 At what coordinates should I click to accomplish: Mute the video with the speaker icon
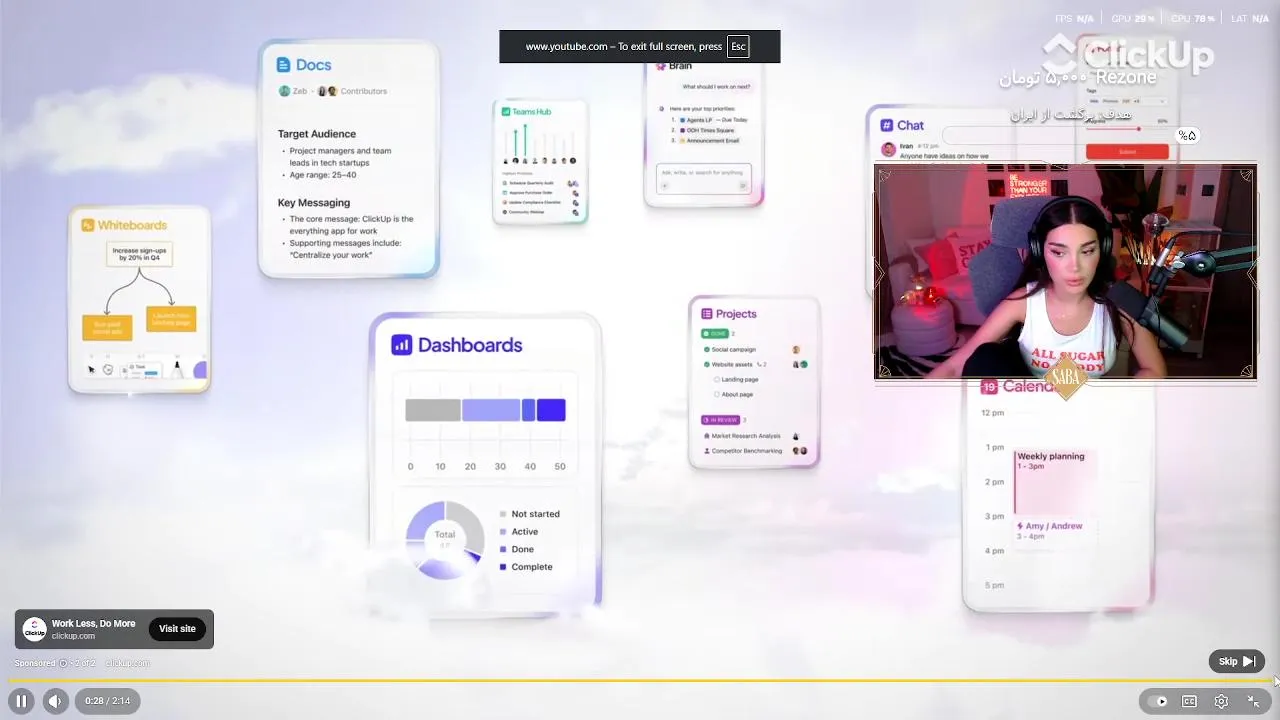[55, 701]
